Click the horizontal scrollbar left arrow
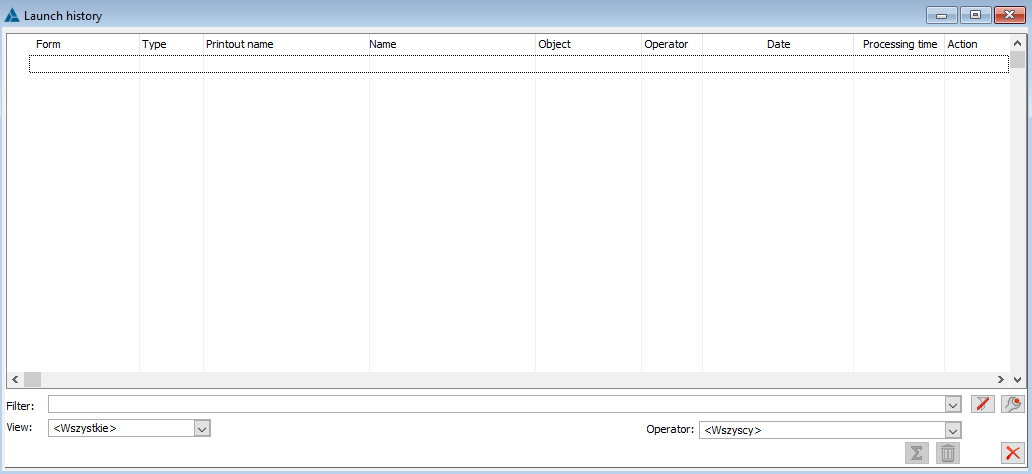The image size is (1032, 474). [15, 380]
